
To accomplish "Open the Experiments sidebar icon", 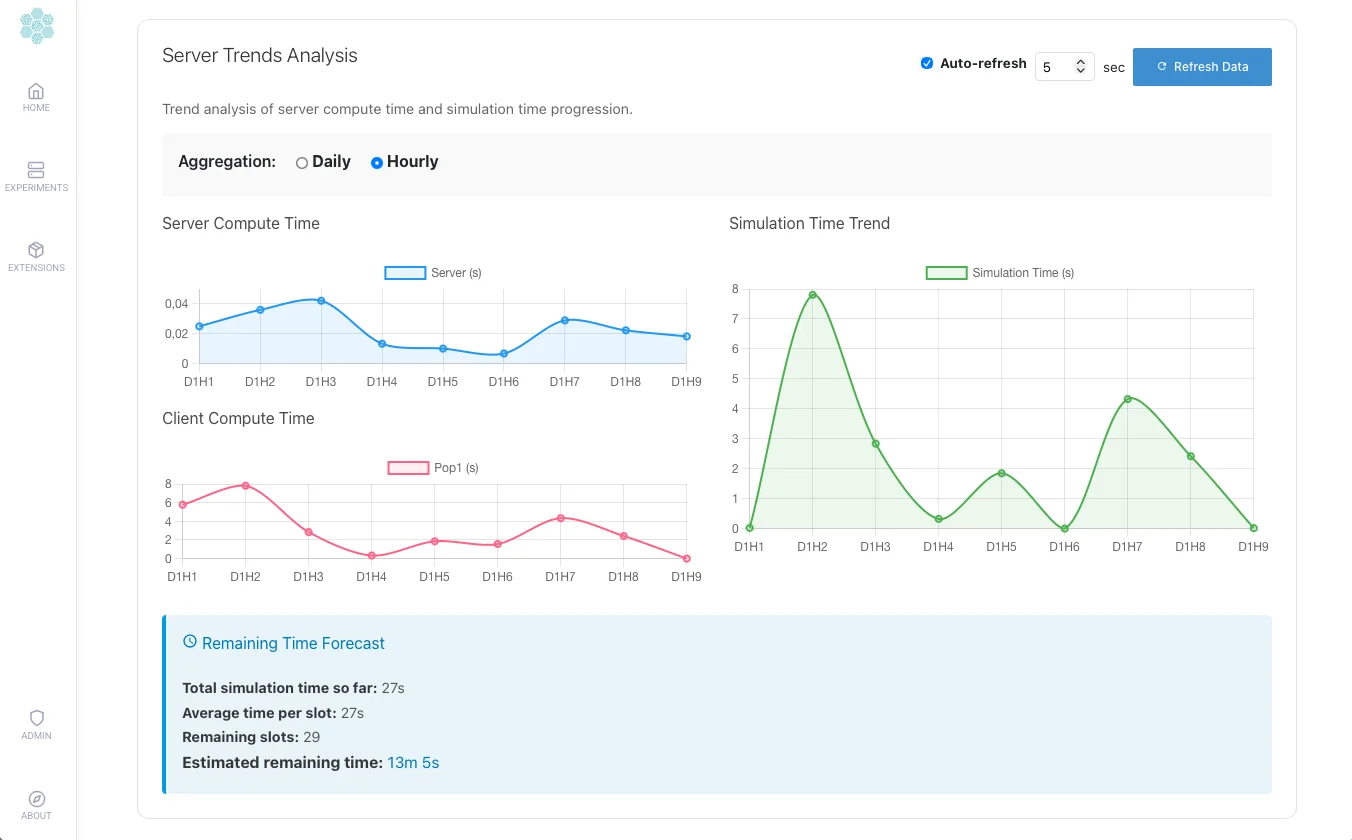I will [x=36, y=171].
